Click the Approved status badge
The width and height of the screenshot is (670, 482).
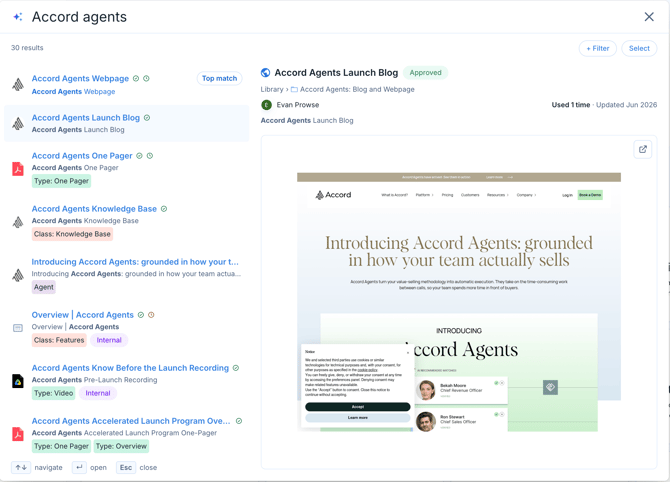point(425,73)
